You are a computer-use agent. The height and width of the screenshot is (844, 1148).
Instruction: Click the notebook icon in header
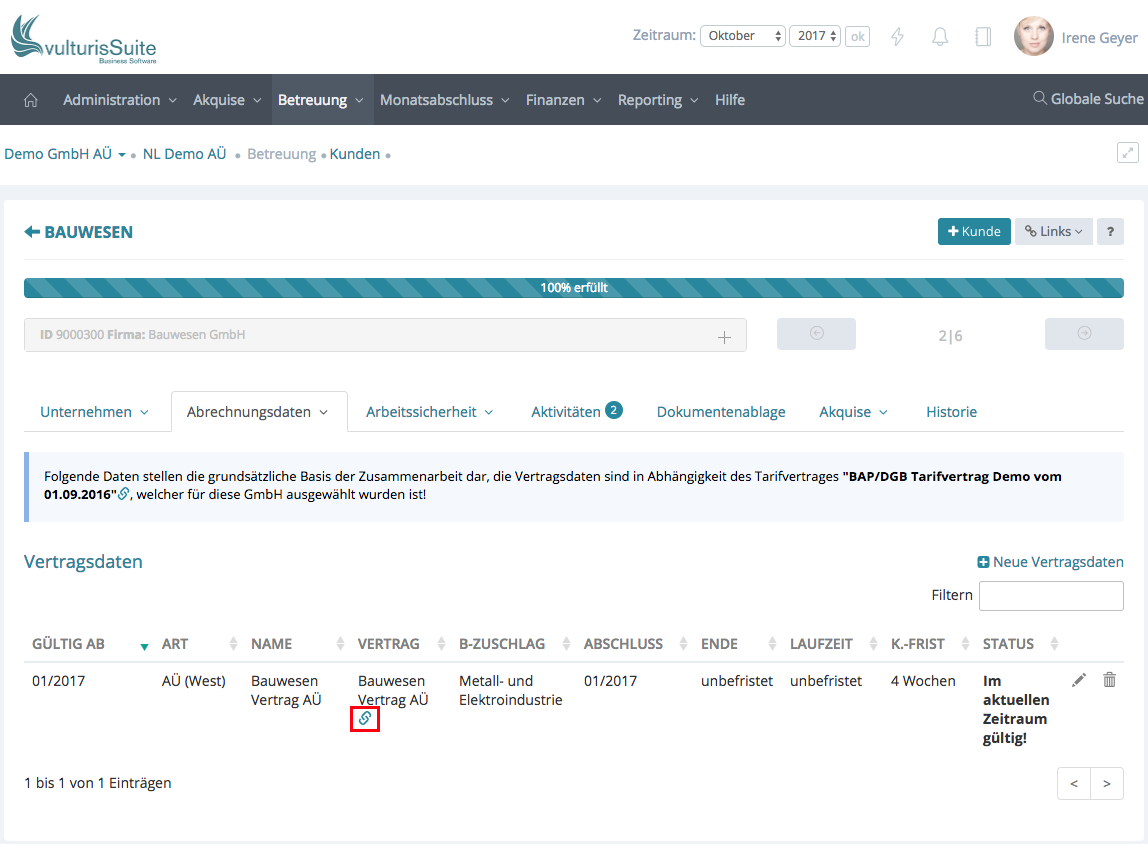pos(982,37)
